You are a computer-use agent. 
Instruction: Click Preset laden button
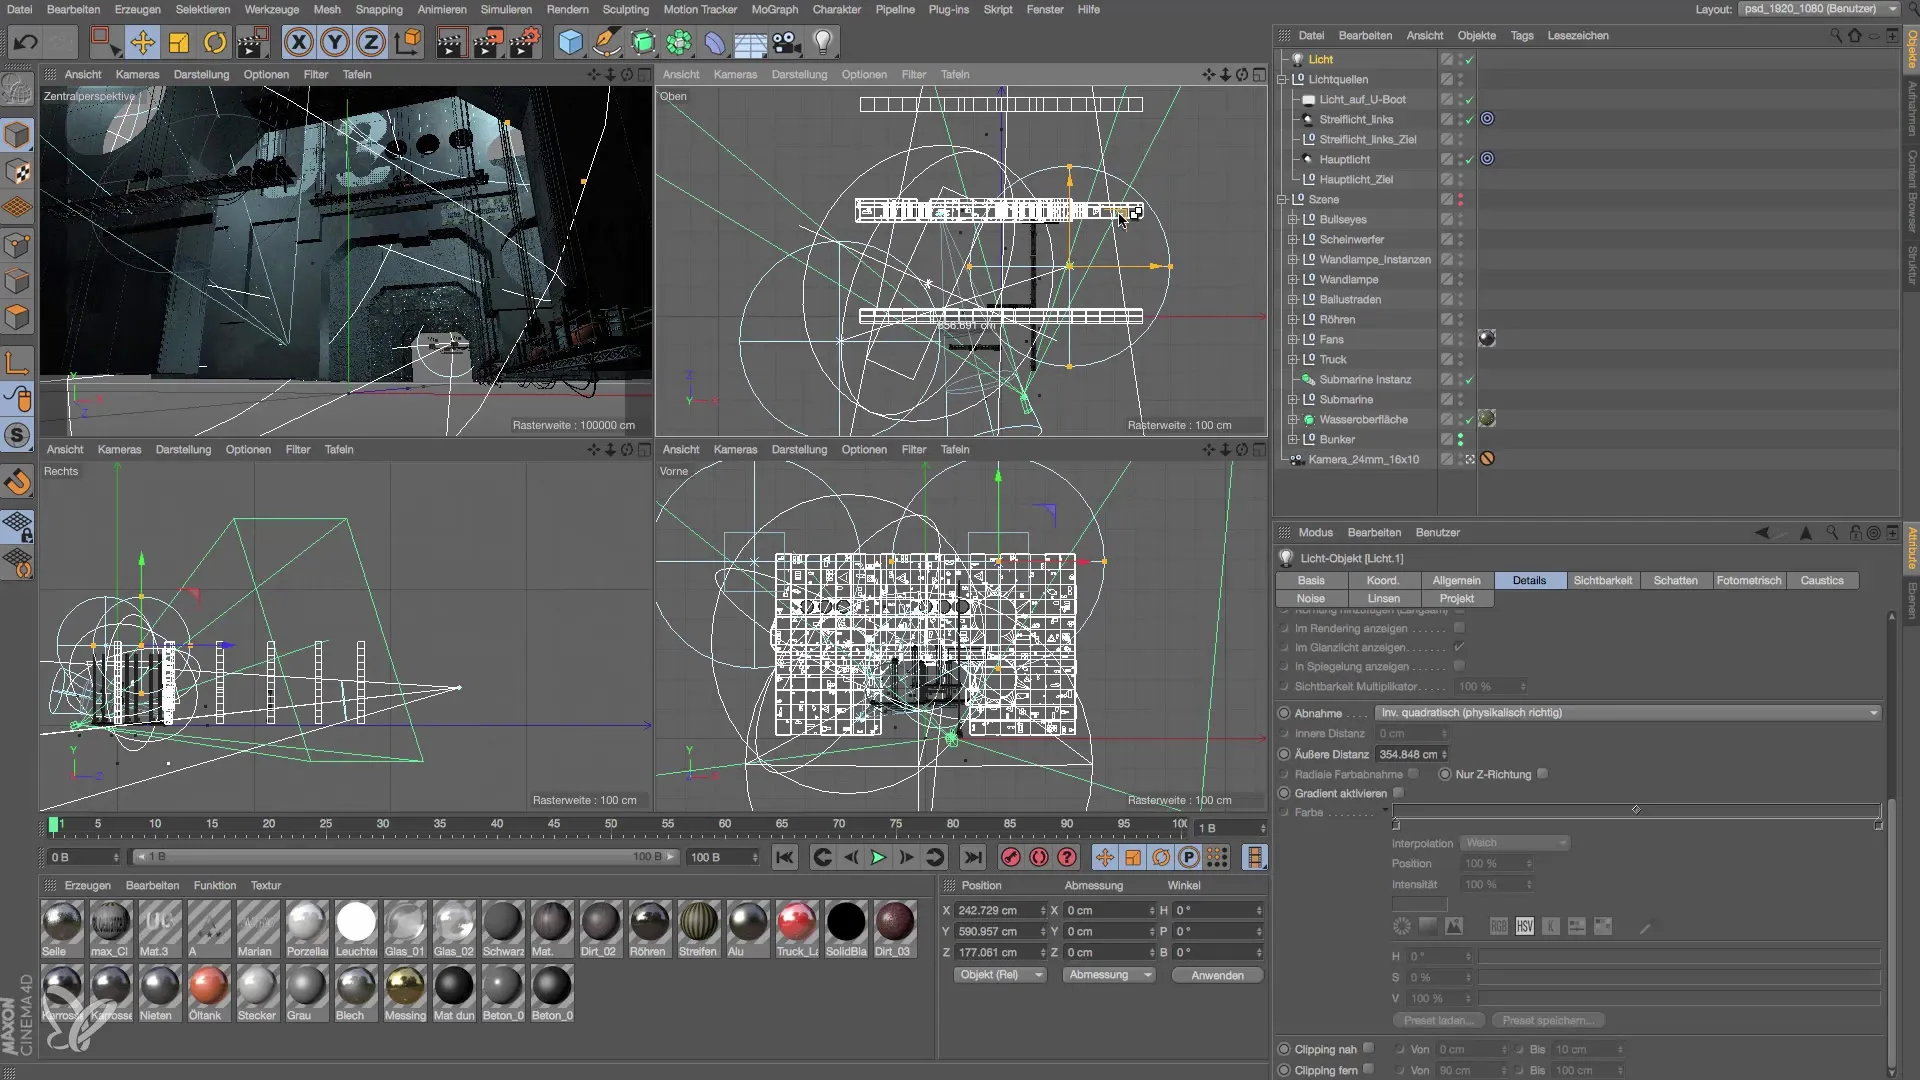tap(1439, 1020)
